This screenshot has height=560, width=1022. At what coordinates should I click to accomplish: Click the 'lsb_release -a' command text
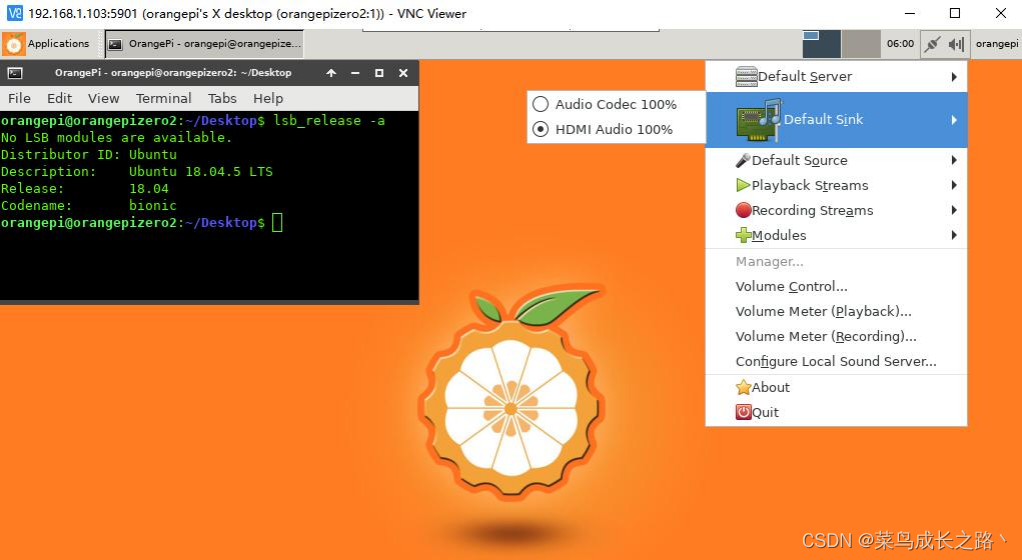point(329,121)
